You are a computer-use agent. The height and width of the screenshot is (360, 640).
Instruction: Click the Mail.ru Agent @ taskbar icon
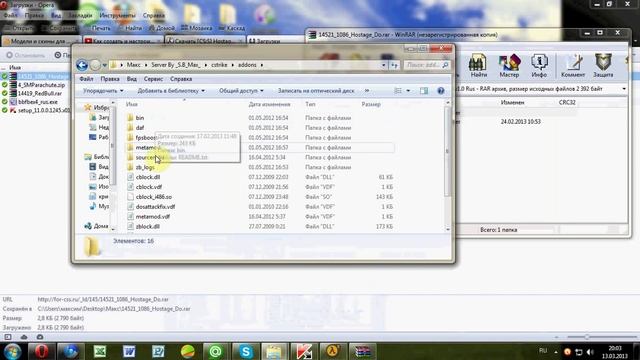coord(216,351)
